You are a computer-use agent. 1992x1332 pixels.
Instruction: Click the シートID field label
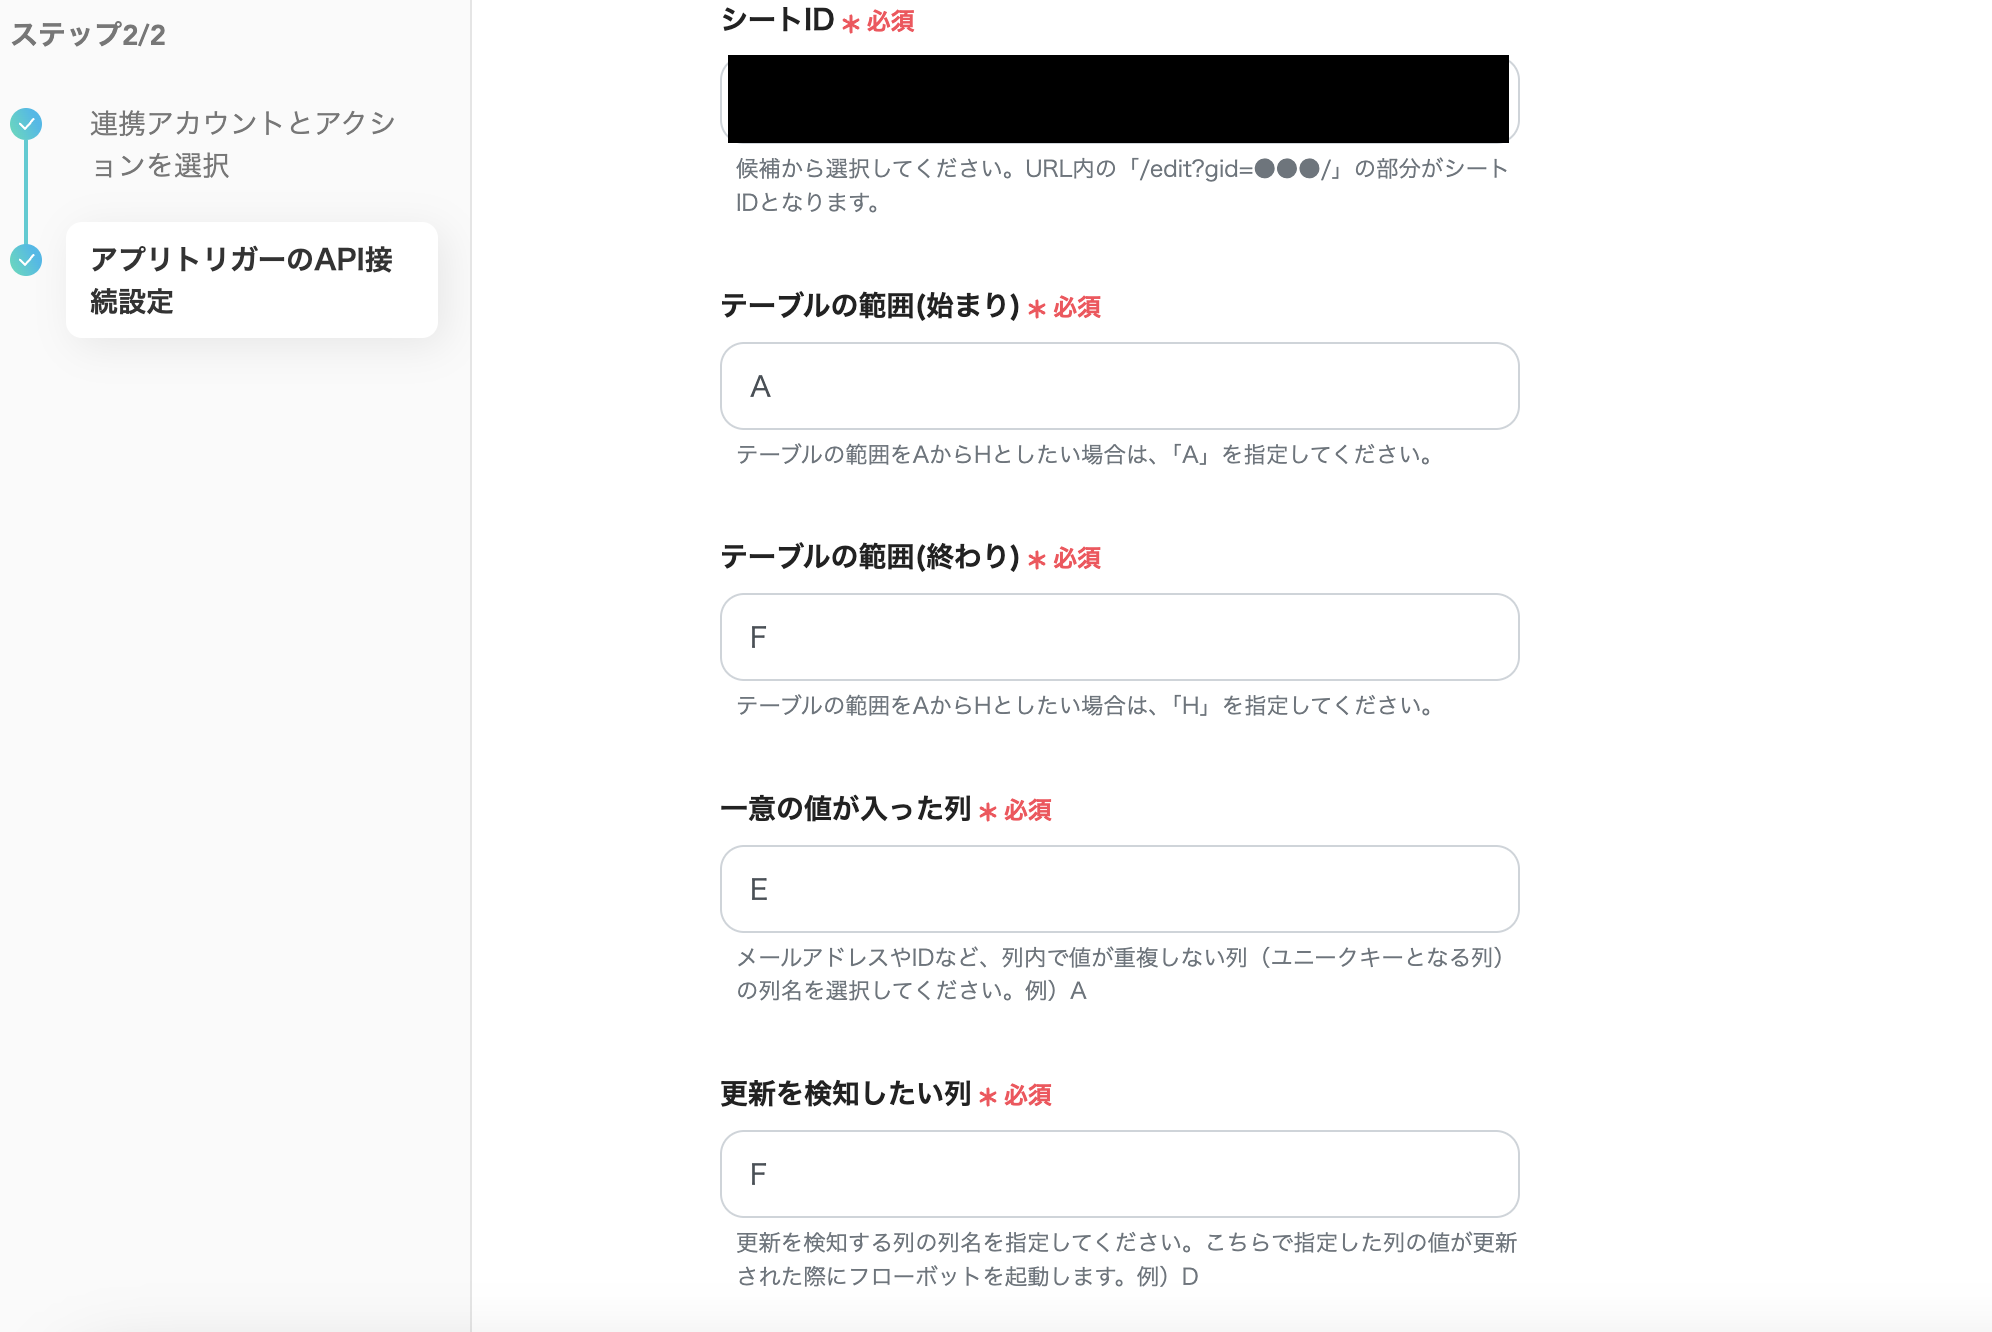pos(777,20)
